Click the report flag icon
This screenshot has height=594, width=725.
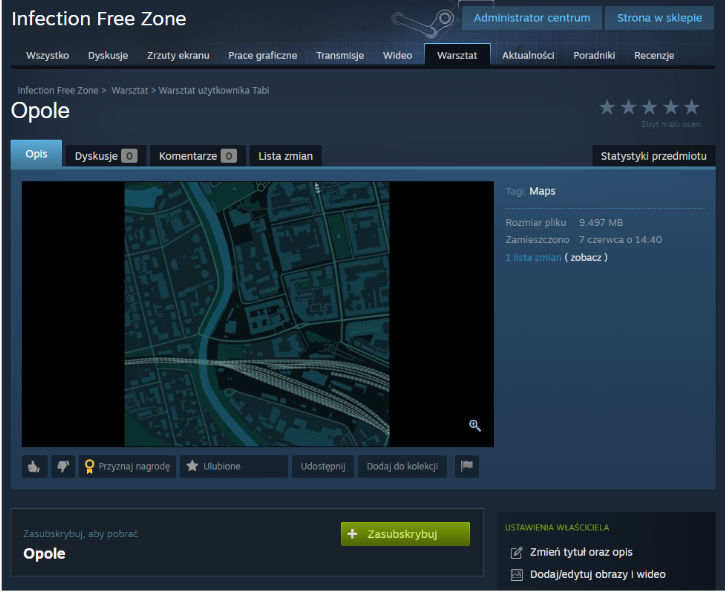pos(467,466)
